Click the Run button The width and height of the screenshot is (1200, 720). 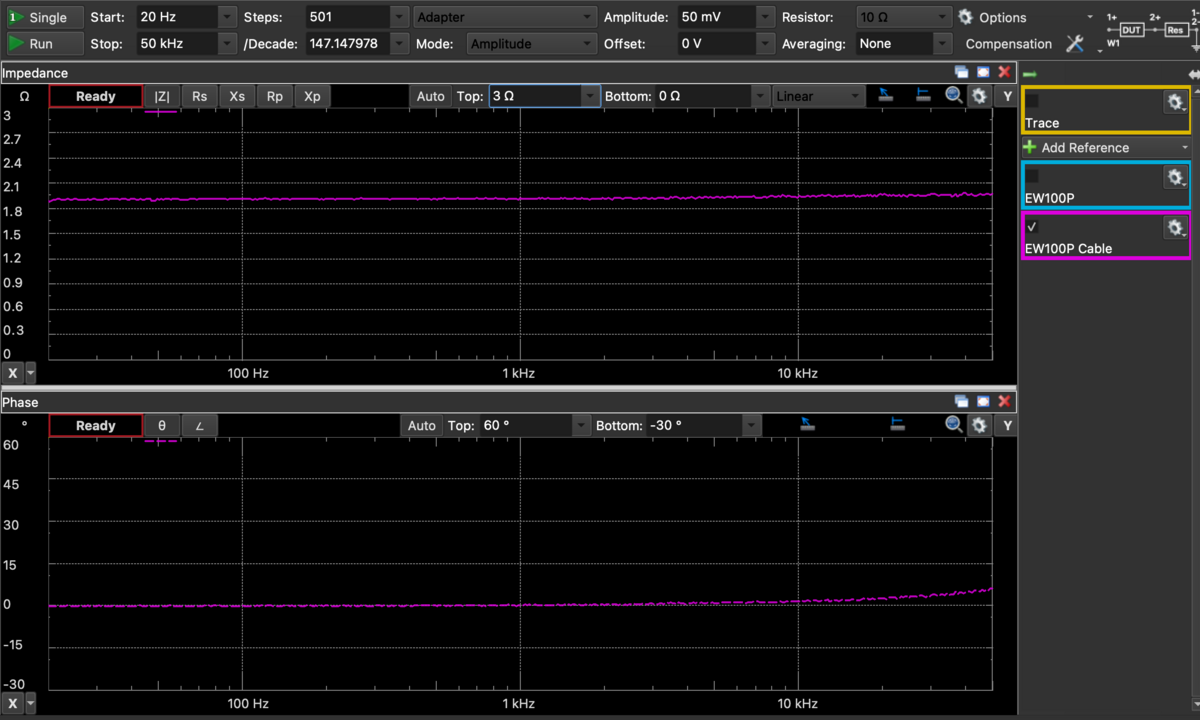pos(44,44)
